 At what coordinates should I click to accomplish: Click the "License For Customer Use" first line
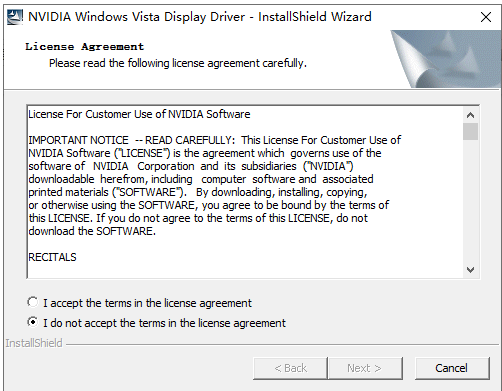pyautogui.click(x=139, y=114)
